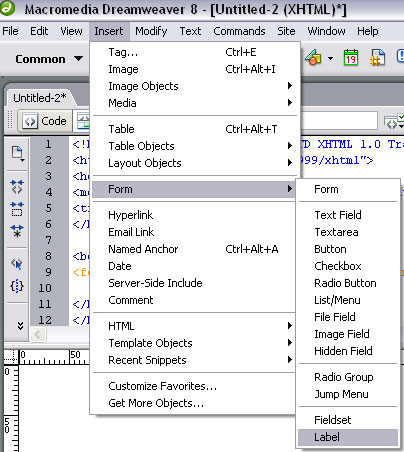Expand the Layout Objects submenu
This screenshot has width=404, height=452.
pyautogui.click(x=195, y=163)
